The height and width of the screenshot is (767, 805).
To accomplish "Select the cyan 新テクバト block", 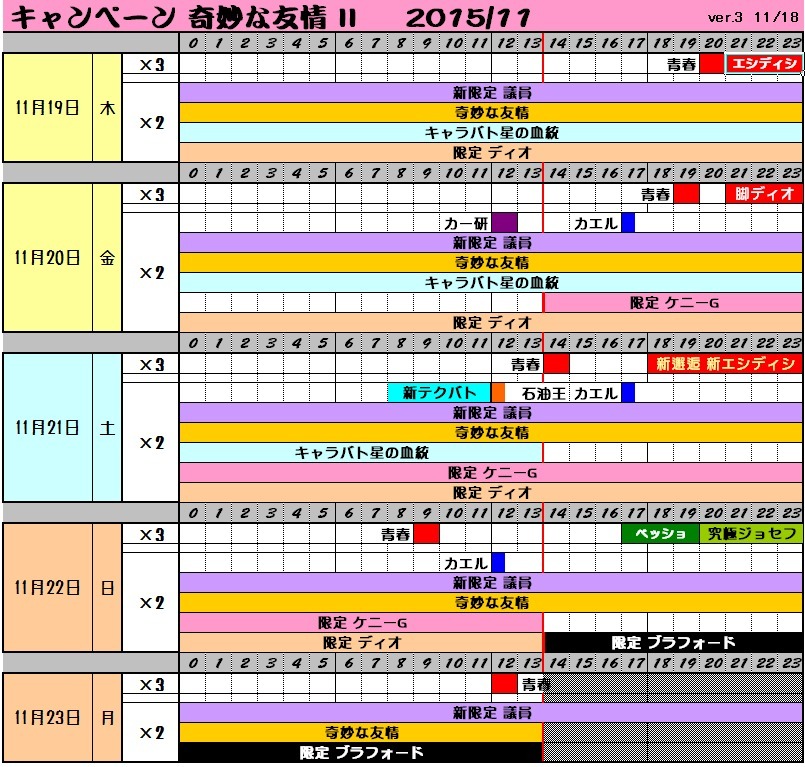I will coord(439,393).
